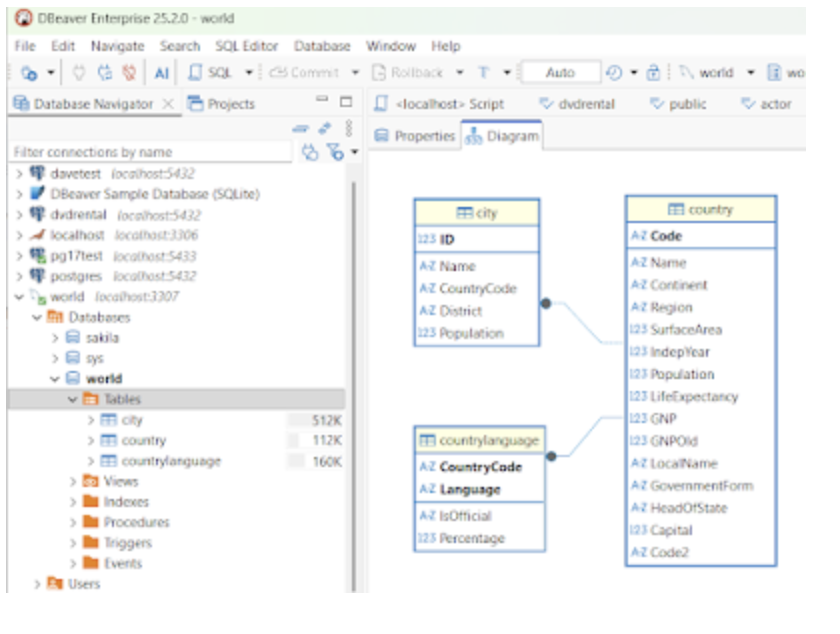Click the navigator vertical scrollbar
This screenshot has width=840, height=634.
(354, 386)
